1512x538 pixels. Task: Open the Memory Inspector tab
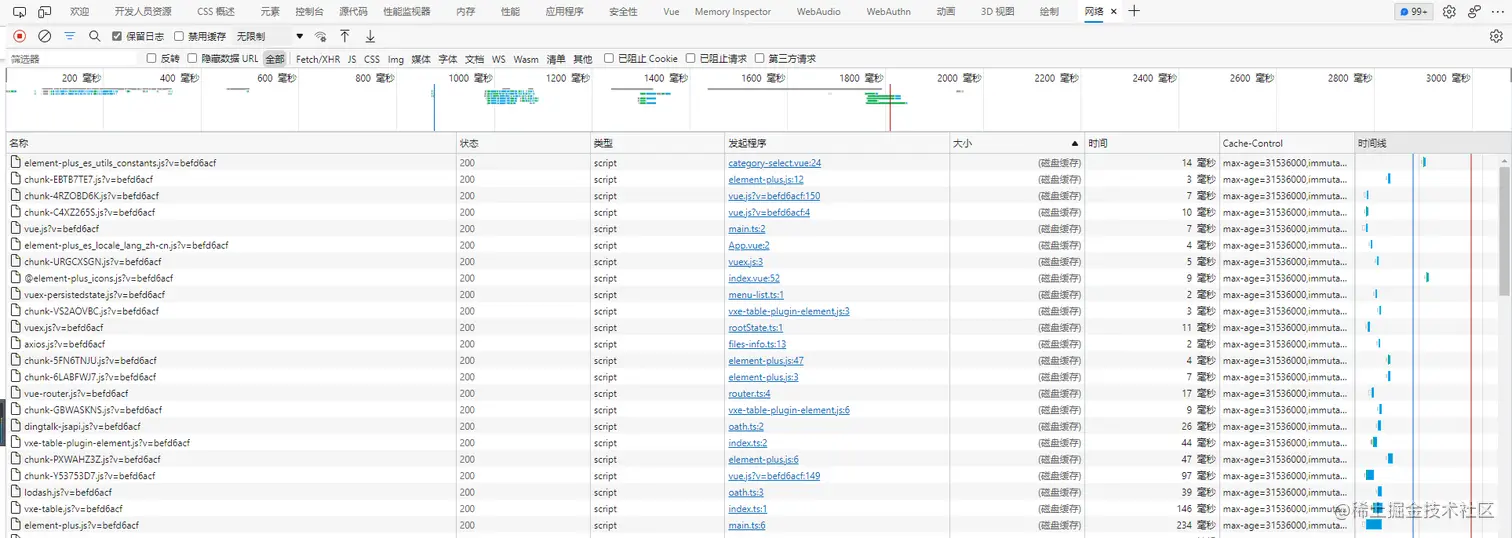[x=733, y=12]
